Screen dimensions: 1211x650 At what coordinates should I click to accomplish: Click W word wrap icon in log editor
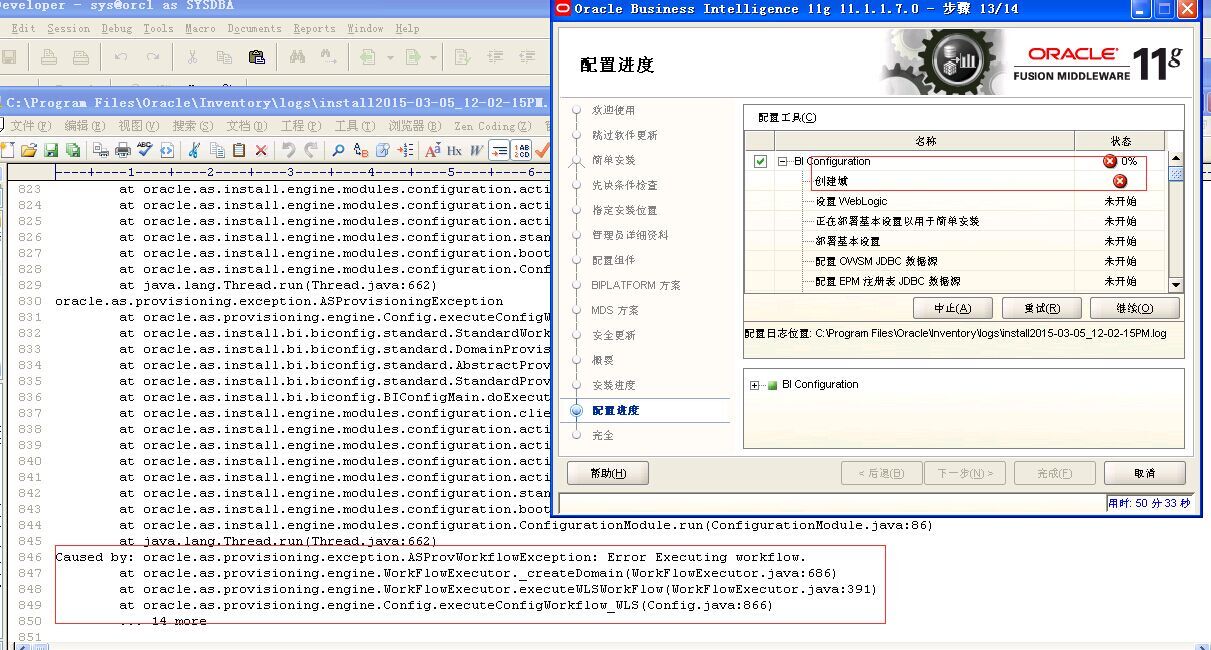[x=476, y=150]
